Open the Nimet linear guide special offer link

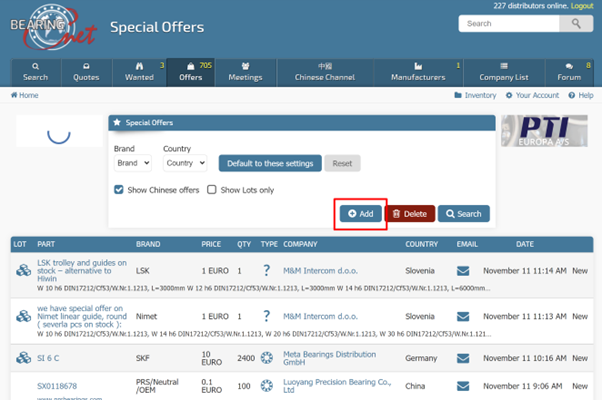(x=82, y=316)
